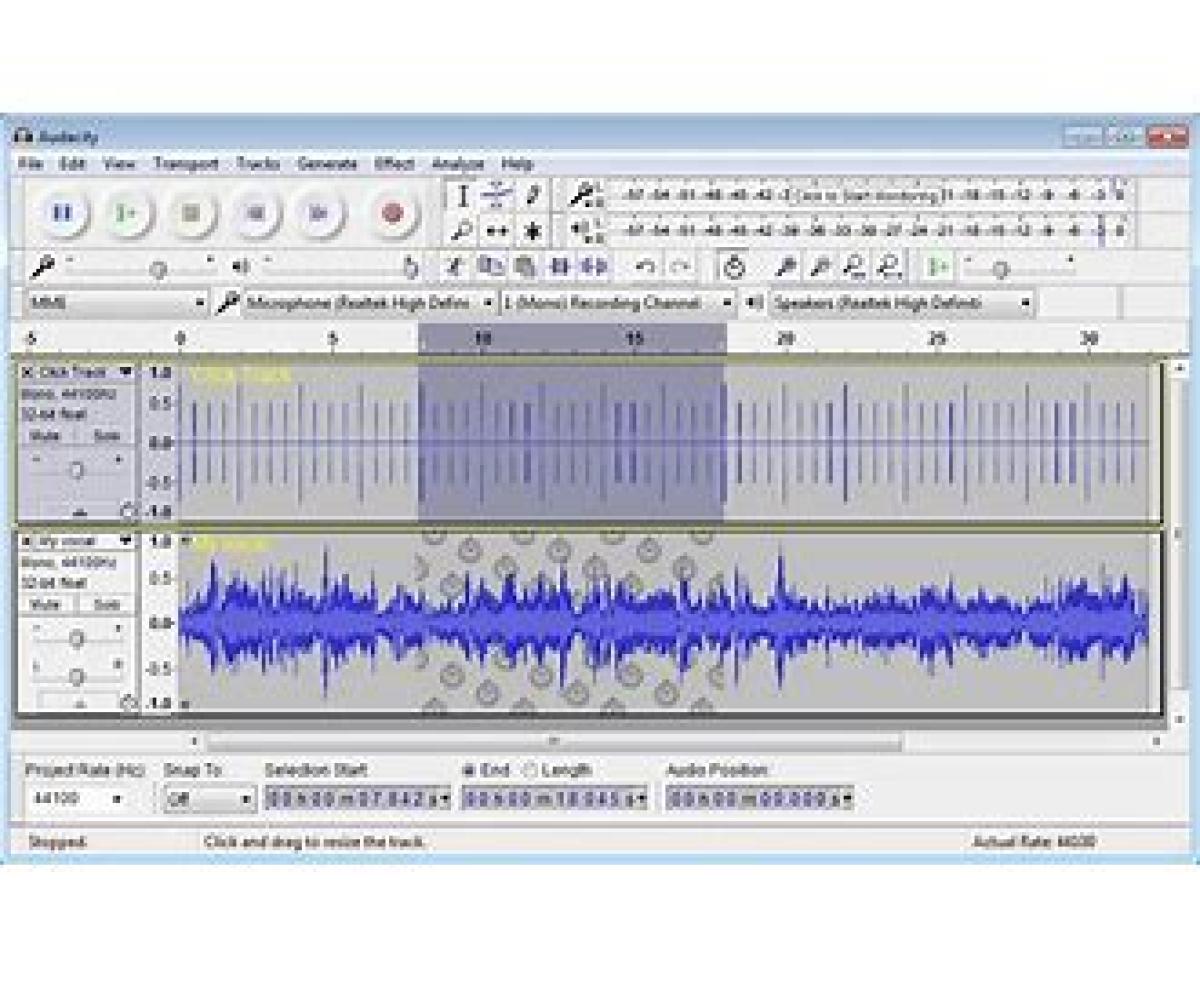Screen dimensions: 1200x981
Task: Click the Pause transport button
Action: click(x=62, y=212)
